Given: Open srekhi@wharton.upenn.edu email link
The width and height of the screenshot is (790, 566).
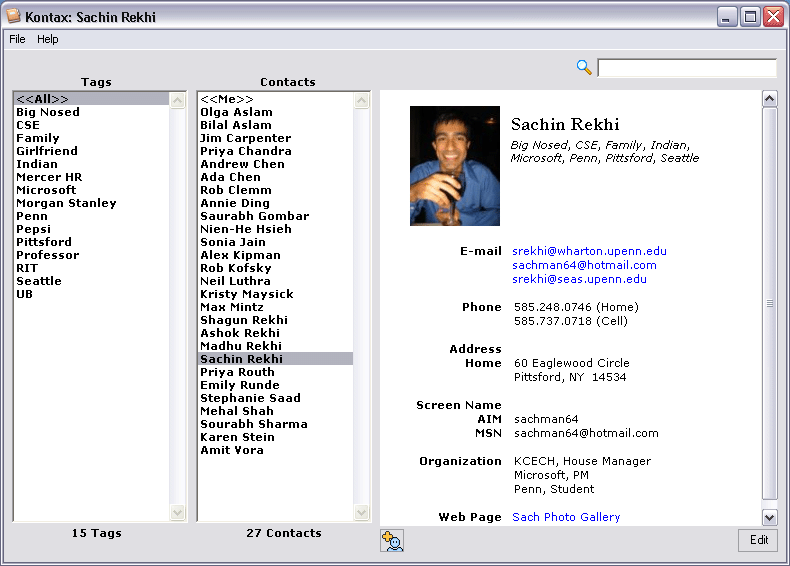Looking at the screenshot, I should 589,251.
